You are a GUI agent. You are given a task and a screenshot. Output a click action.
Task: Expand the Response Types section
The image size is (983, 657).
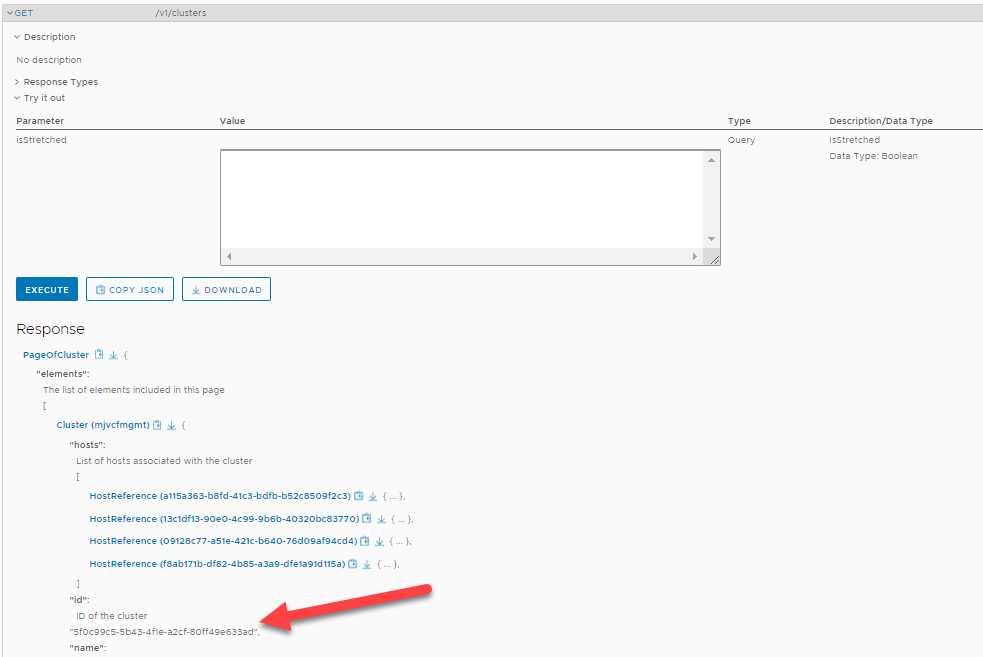point(17,82)
